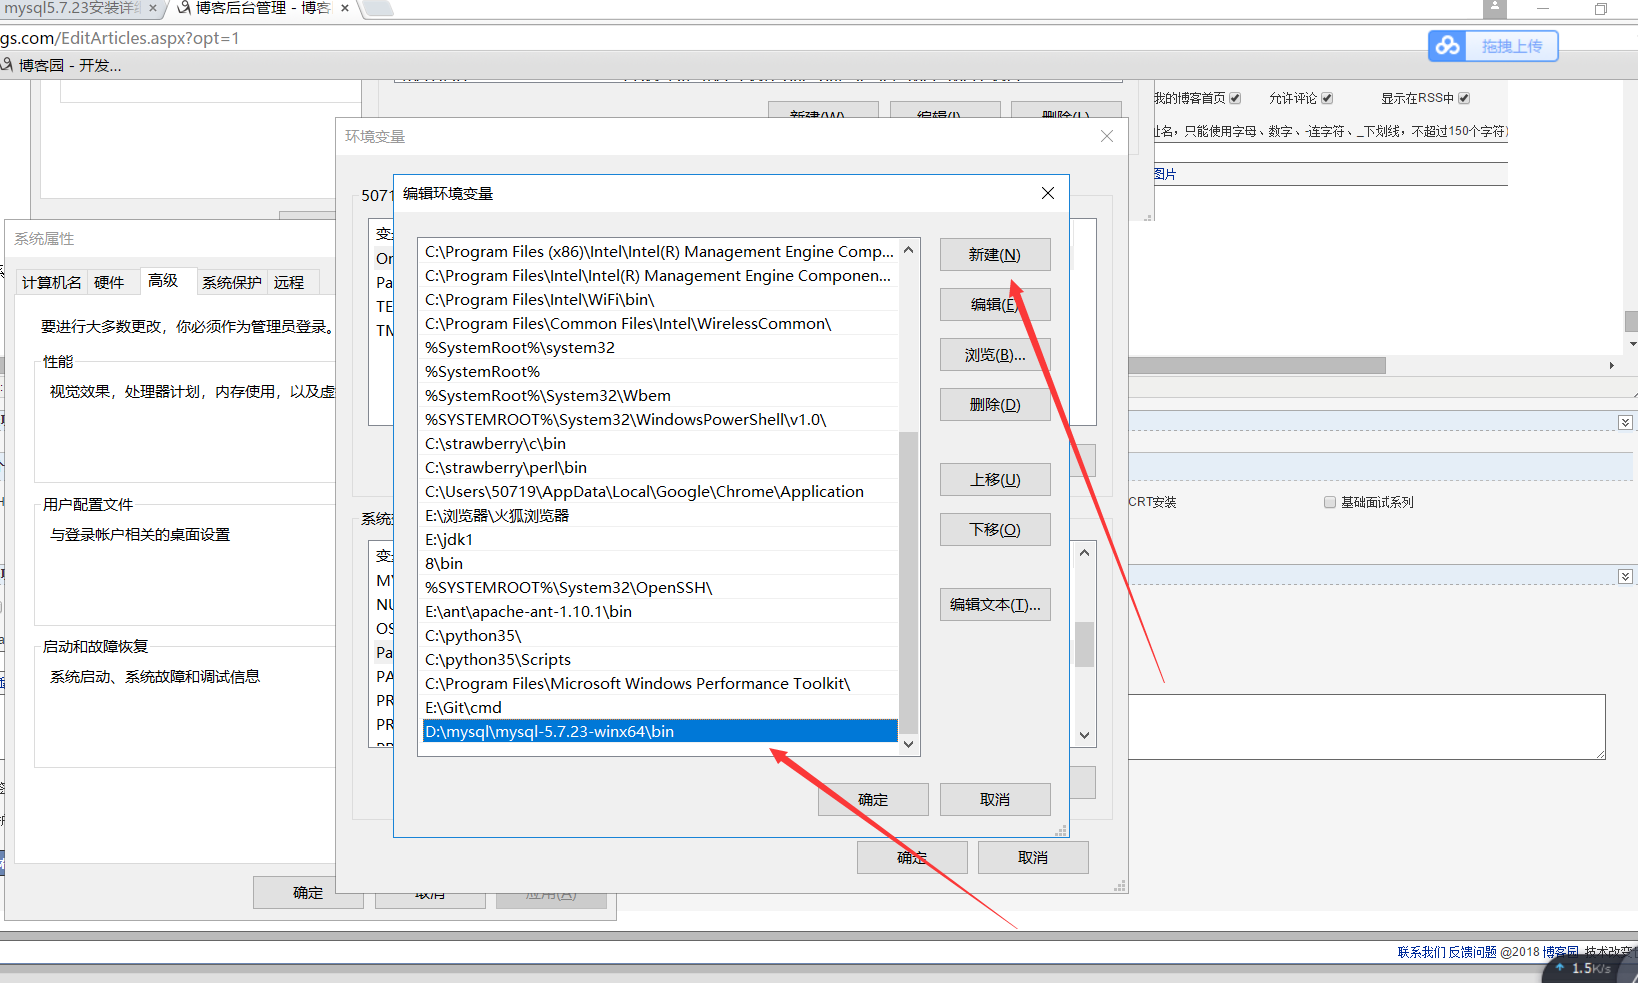Viewport: 1638px width, 983px height.
Task: Click the network speed indicator widget
Action: point(1588,968)
